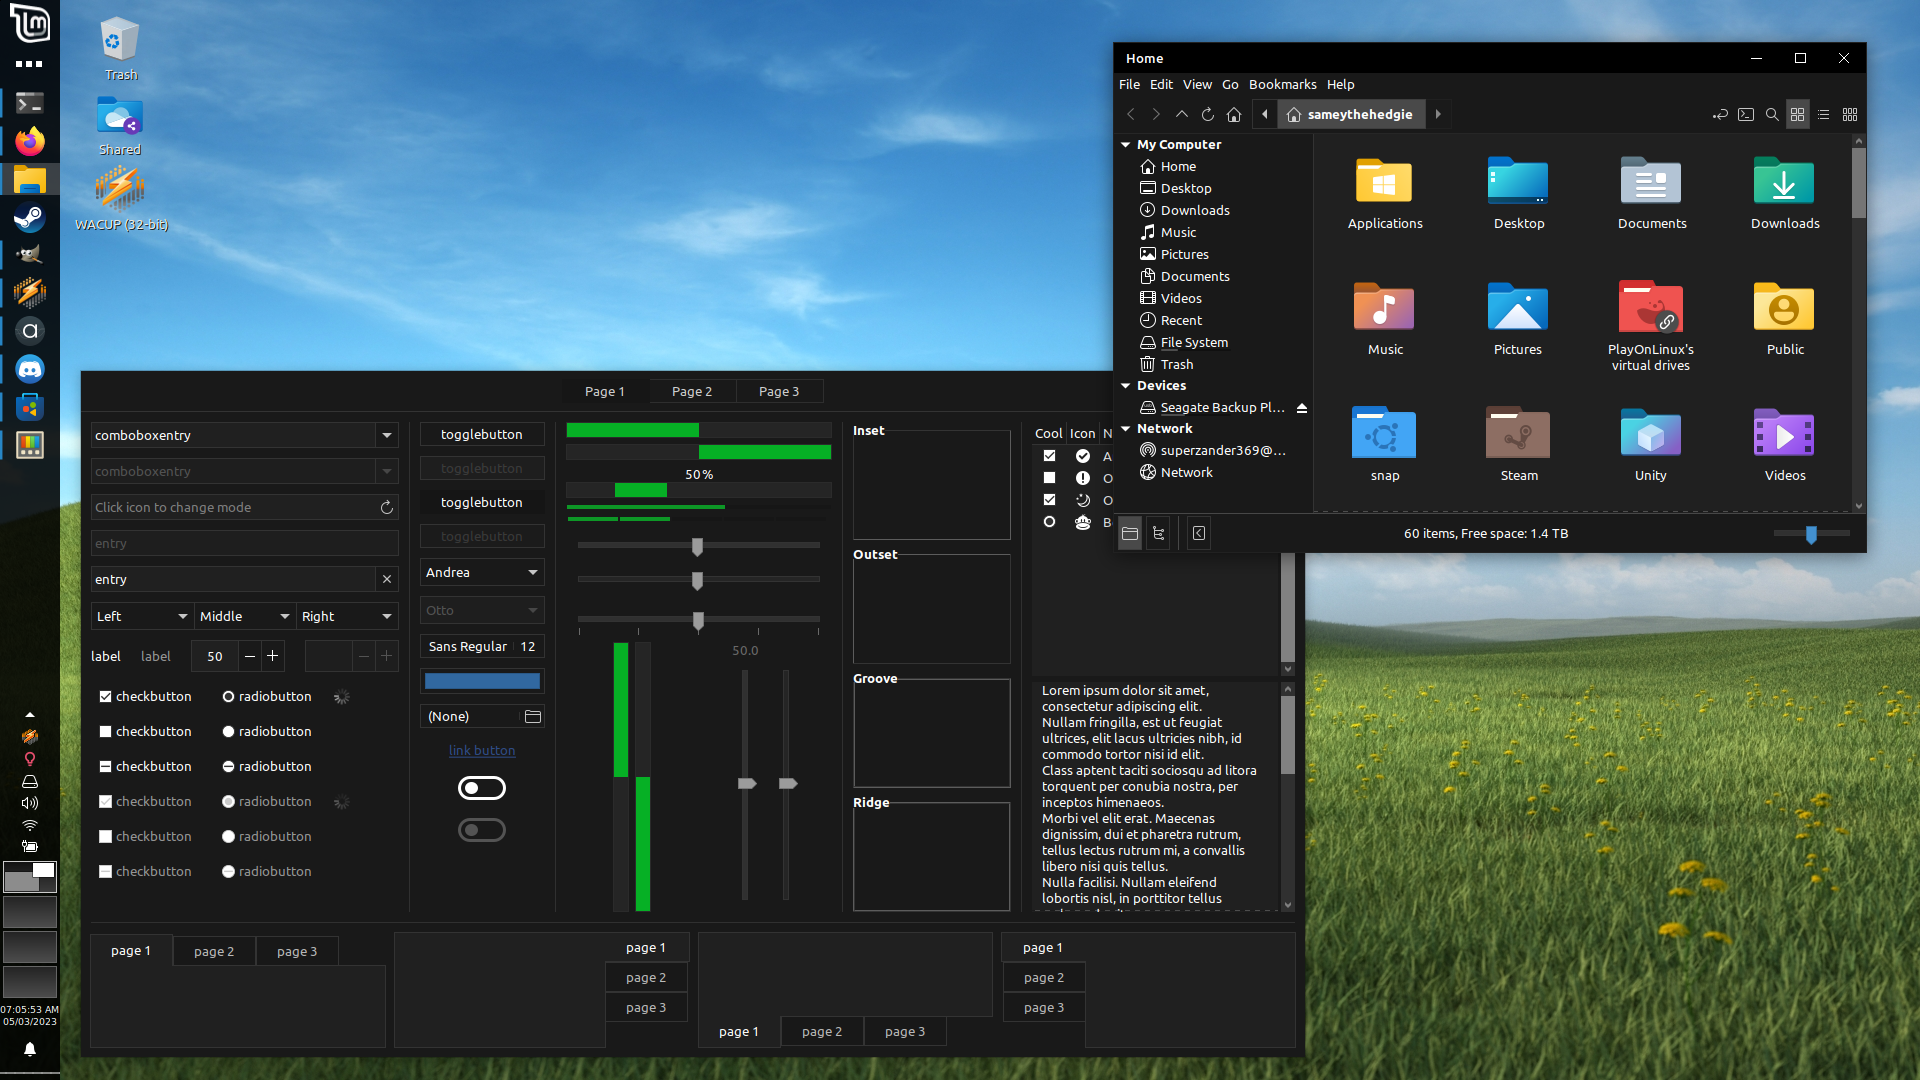Viewport: 1920px width, 1080px height.
Task: Open Steam from the left panel
Action: pyautogui.click(x=29, y=217)
